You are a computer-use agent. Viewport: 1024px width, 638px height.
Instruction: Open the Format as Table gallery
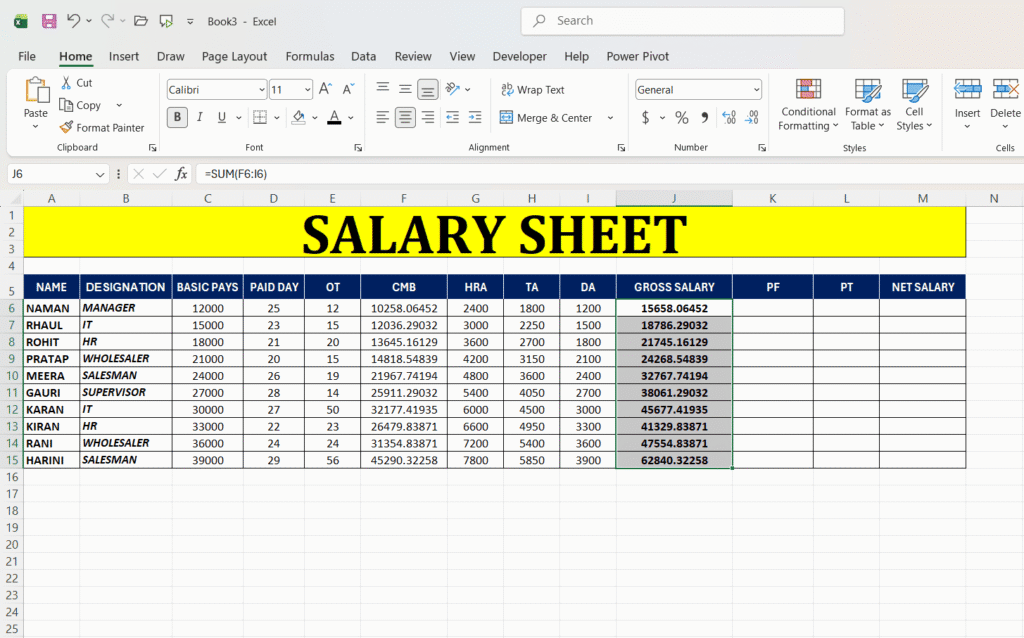[868, 104]
